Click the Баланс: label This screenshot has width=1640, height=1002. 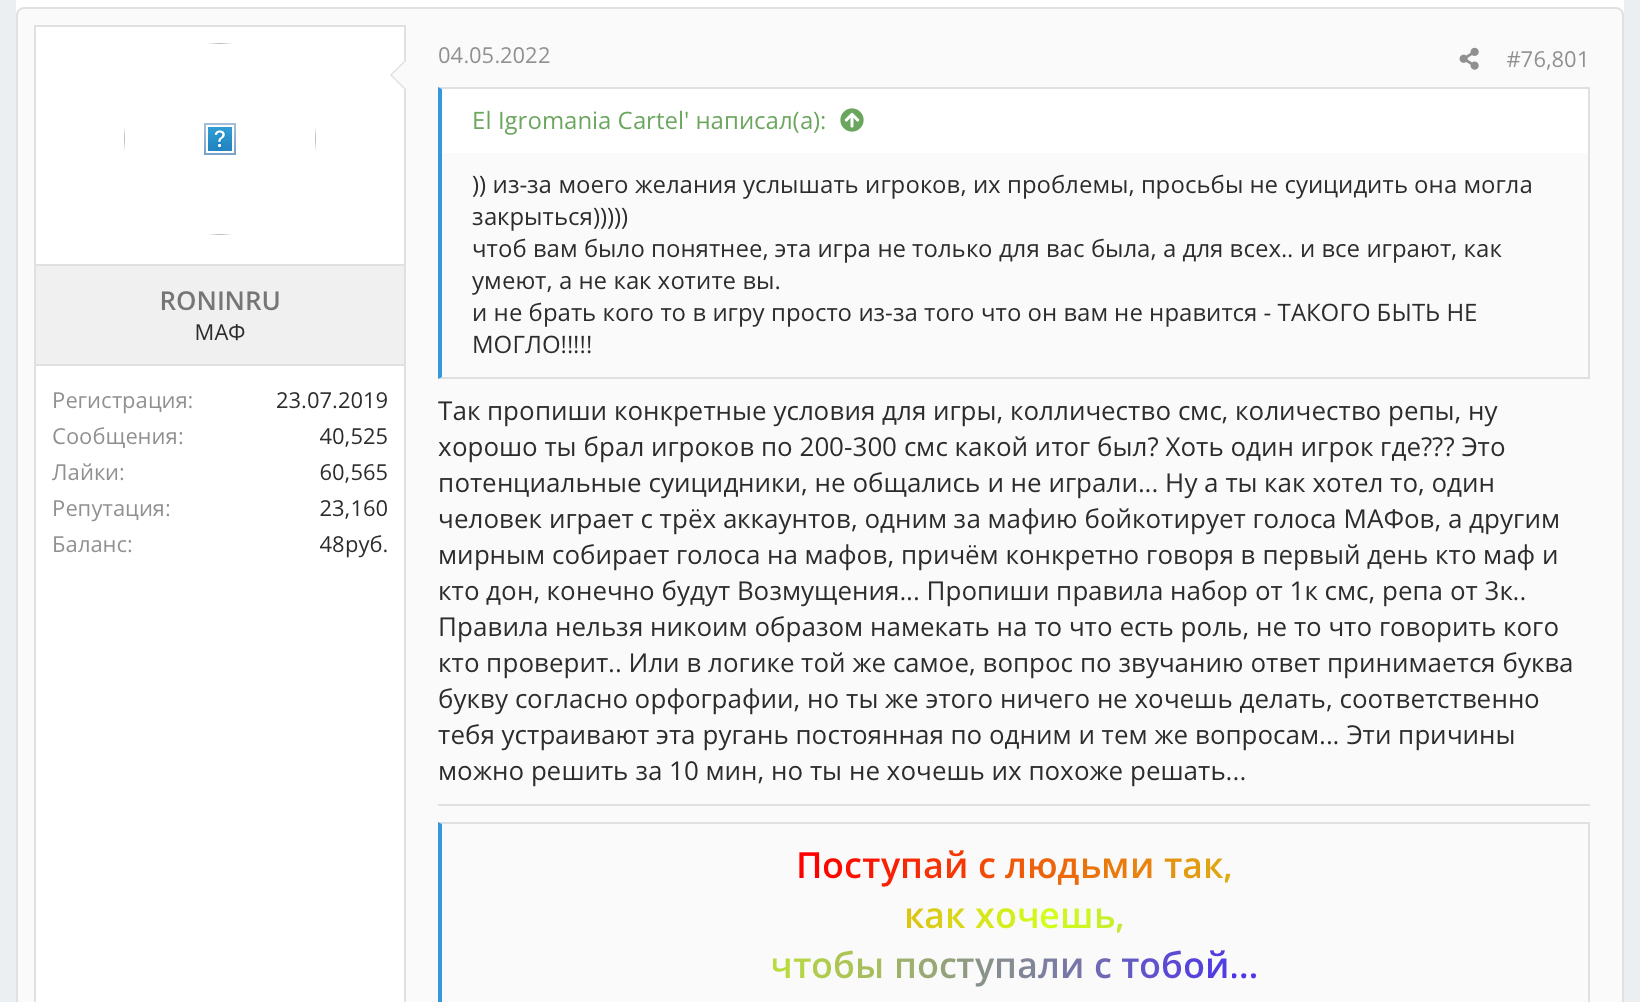tap(92, 544)
